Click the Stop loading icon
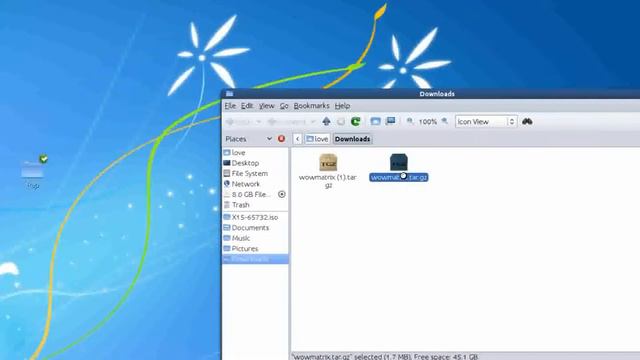The height and width of the screenshot is (360, 640). click(x=341, y=121)
